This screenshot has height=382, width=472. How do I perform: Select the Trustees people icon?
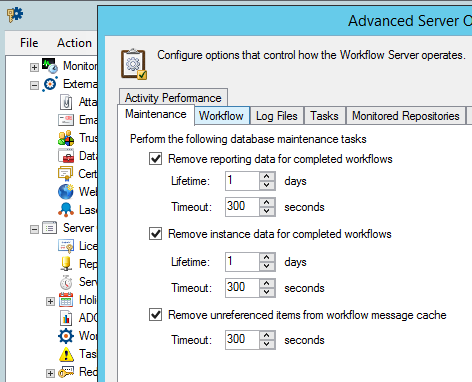pyautogui.click(x=66, y=138)
